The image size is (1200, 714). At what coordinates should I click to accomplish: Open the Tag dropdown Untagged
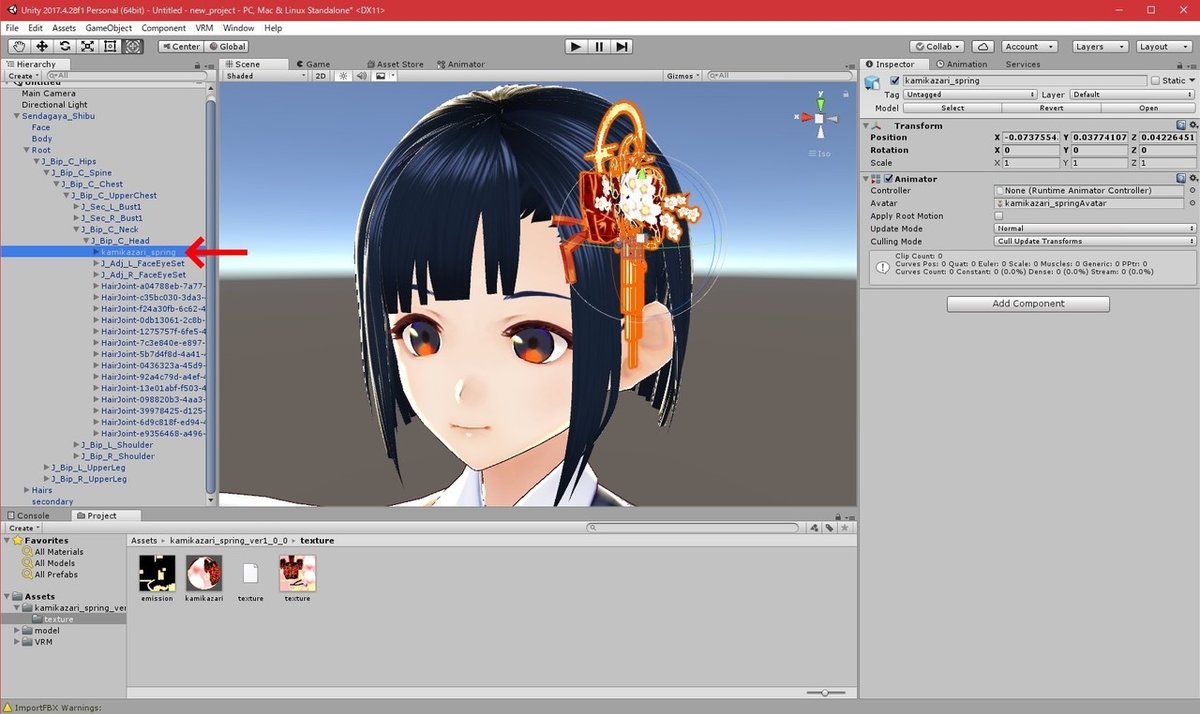970,95
